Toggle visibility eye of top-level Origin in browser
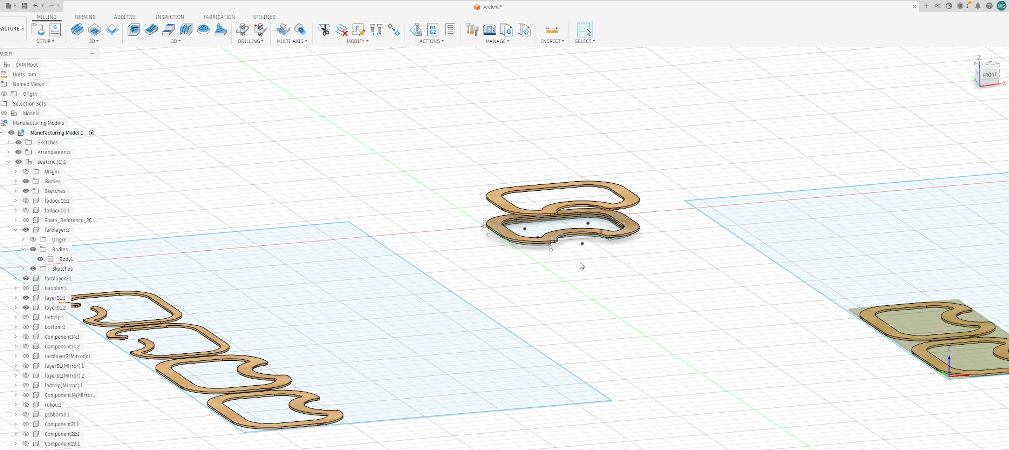The width and height of the screenshot is (1009, 450). (x=5, y=94)
